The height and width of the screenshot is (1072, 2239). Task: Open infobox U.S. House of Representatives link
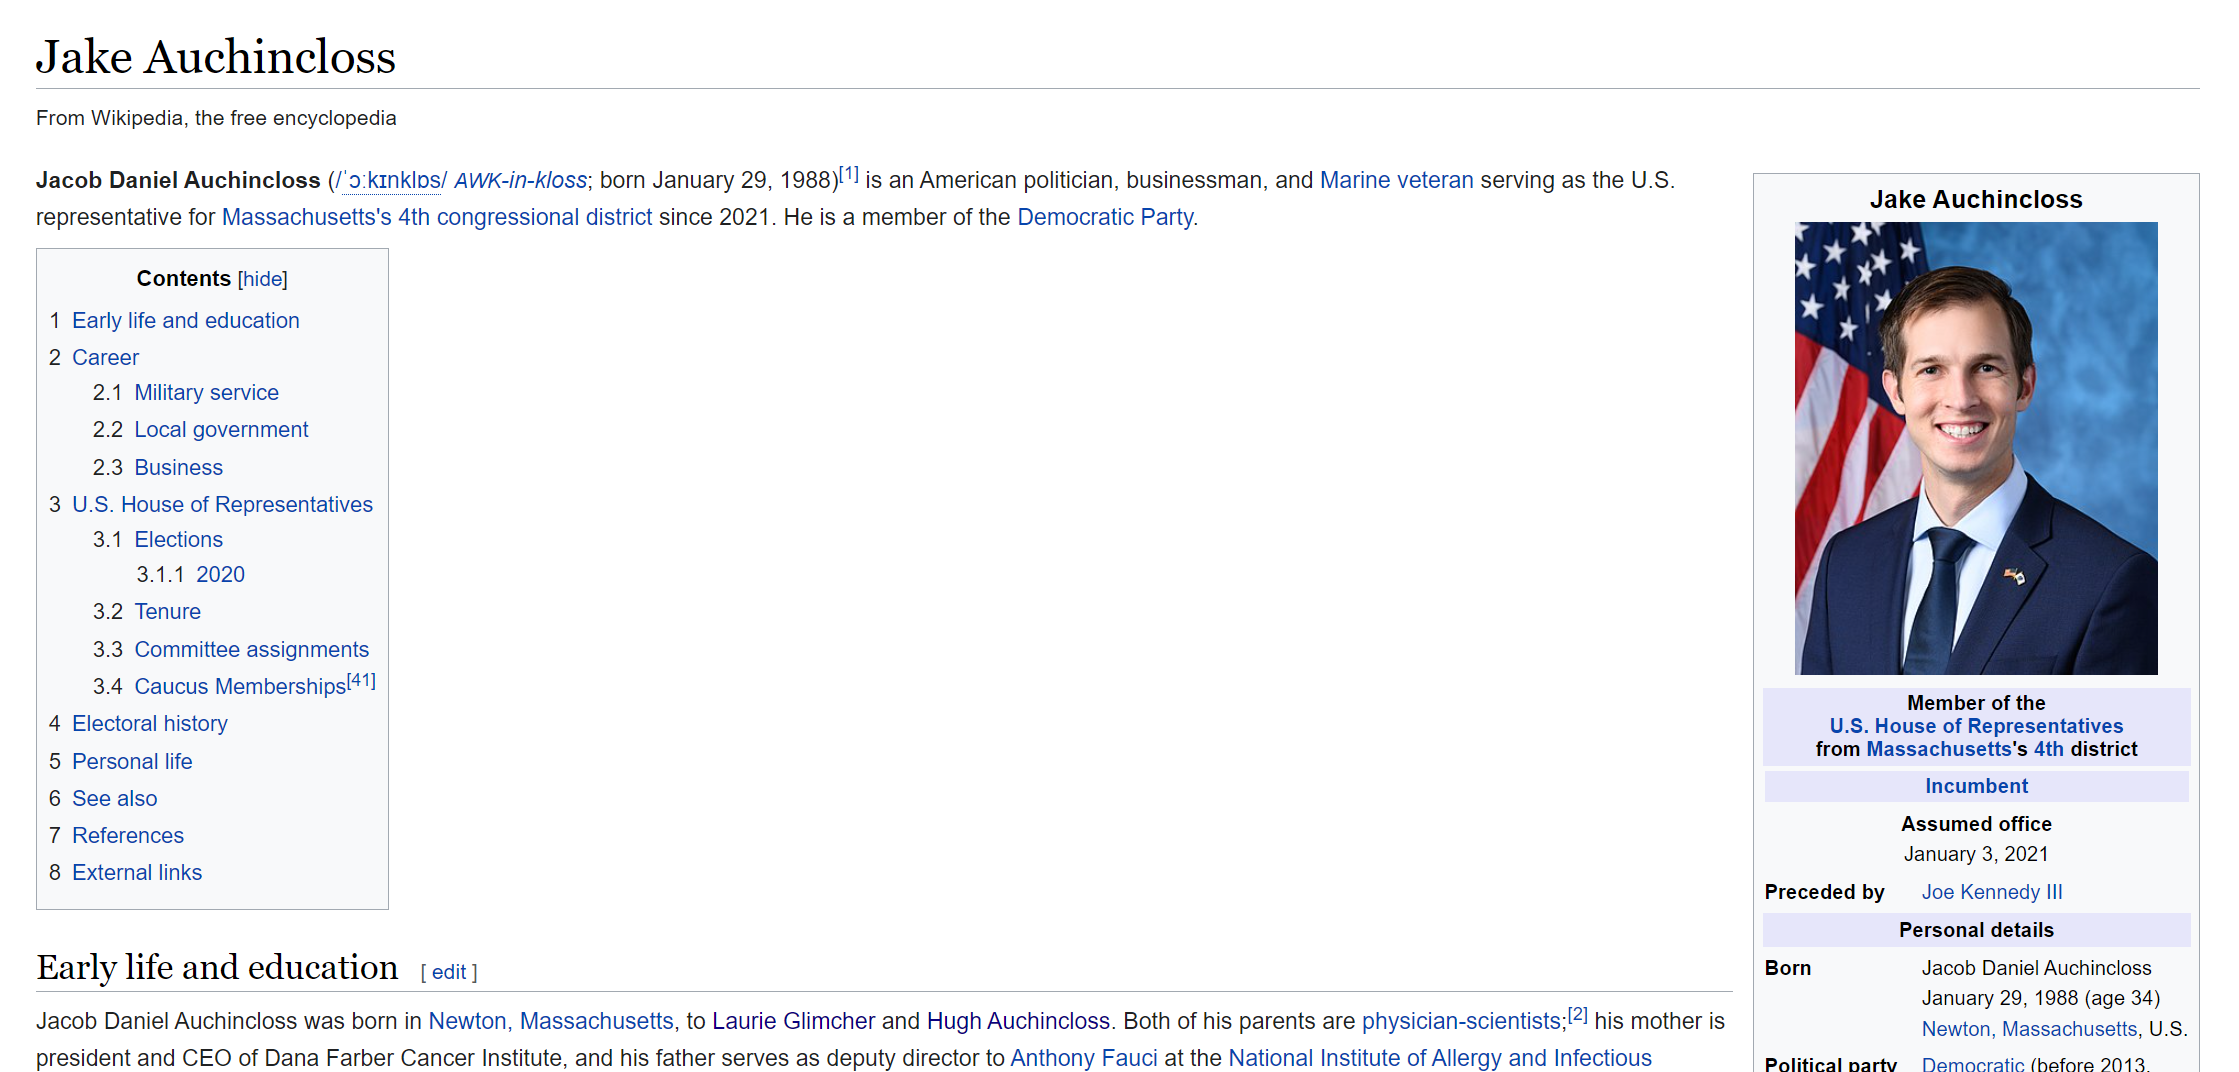[1976, 726]
